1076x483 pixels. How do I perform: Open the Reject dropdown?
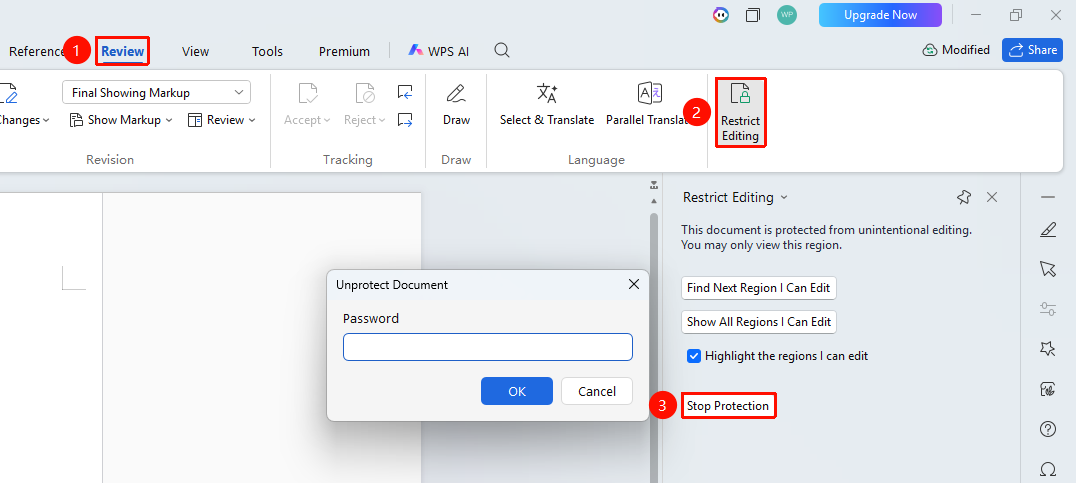(x=364, y=120)
